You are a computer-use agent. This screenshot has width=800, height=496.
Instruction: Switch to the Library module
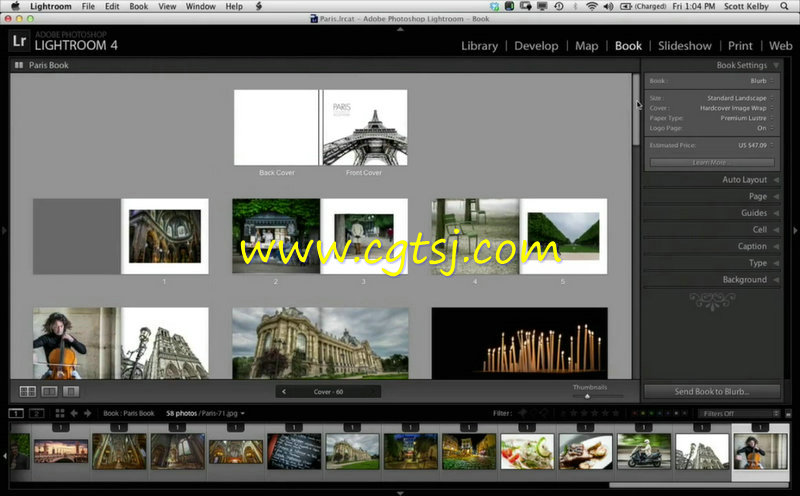479,46
